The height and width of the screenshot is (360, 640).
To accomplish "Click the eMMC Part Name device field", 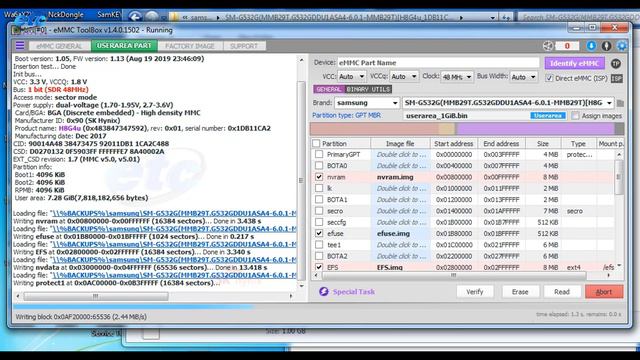I will tap(438, 63).
